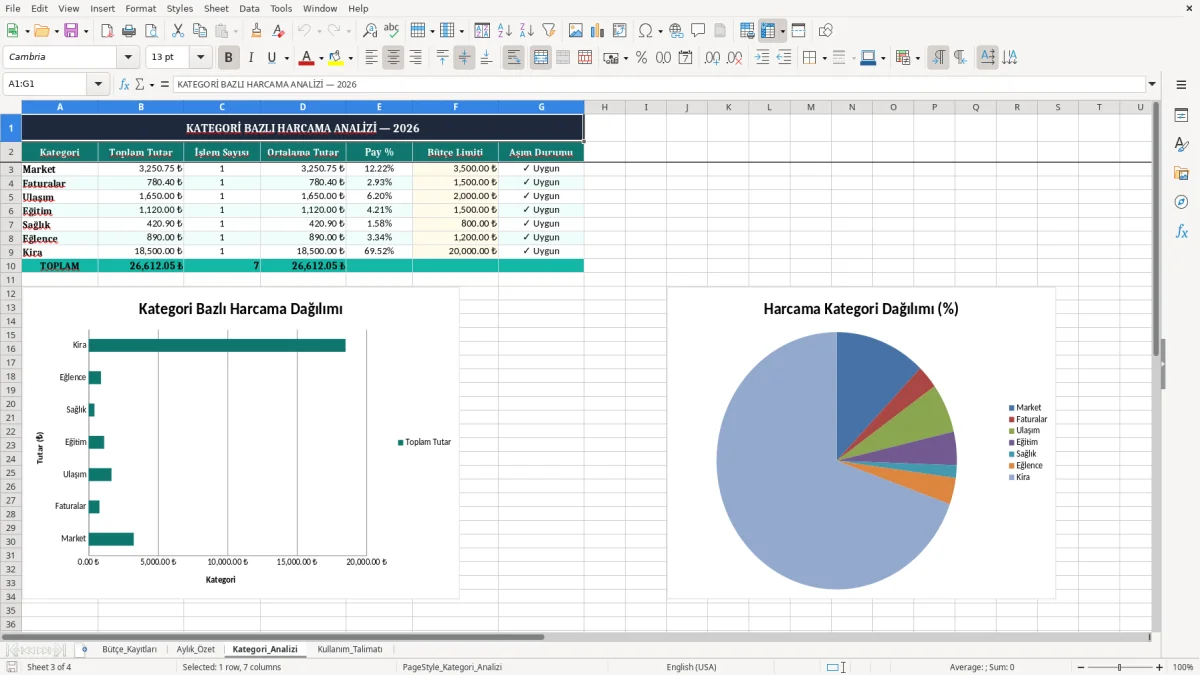Open Find & Replace tool
Image resolution: width=1200 pixels, height=675 pixels.
[x=370, y=31]
